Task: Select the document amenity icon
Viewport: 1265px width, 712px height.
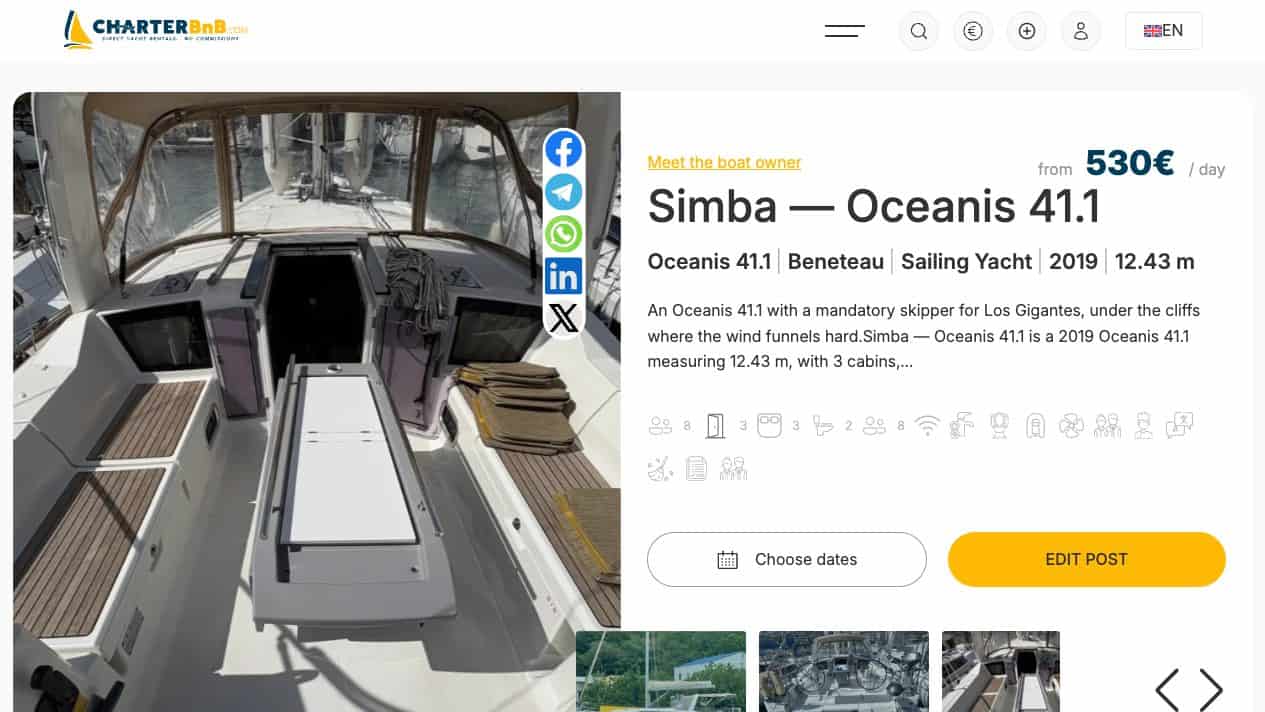Action: 697,468
